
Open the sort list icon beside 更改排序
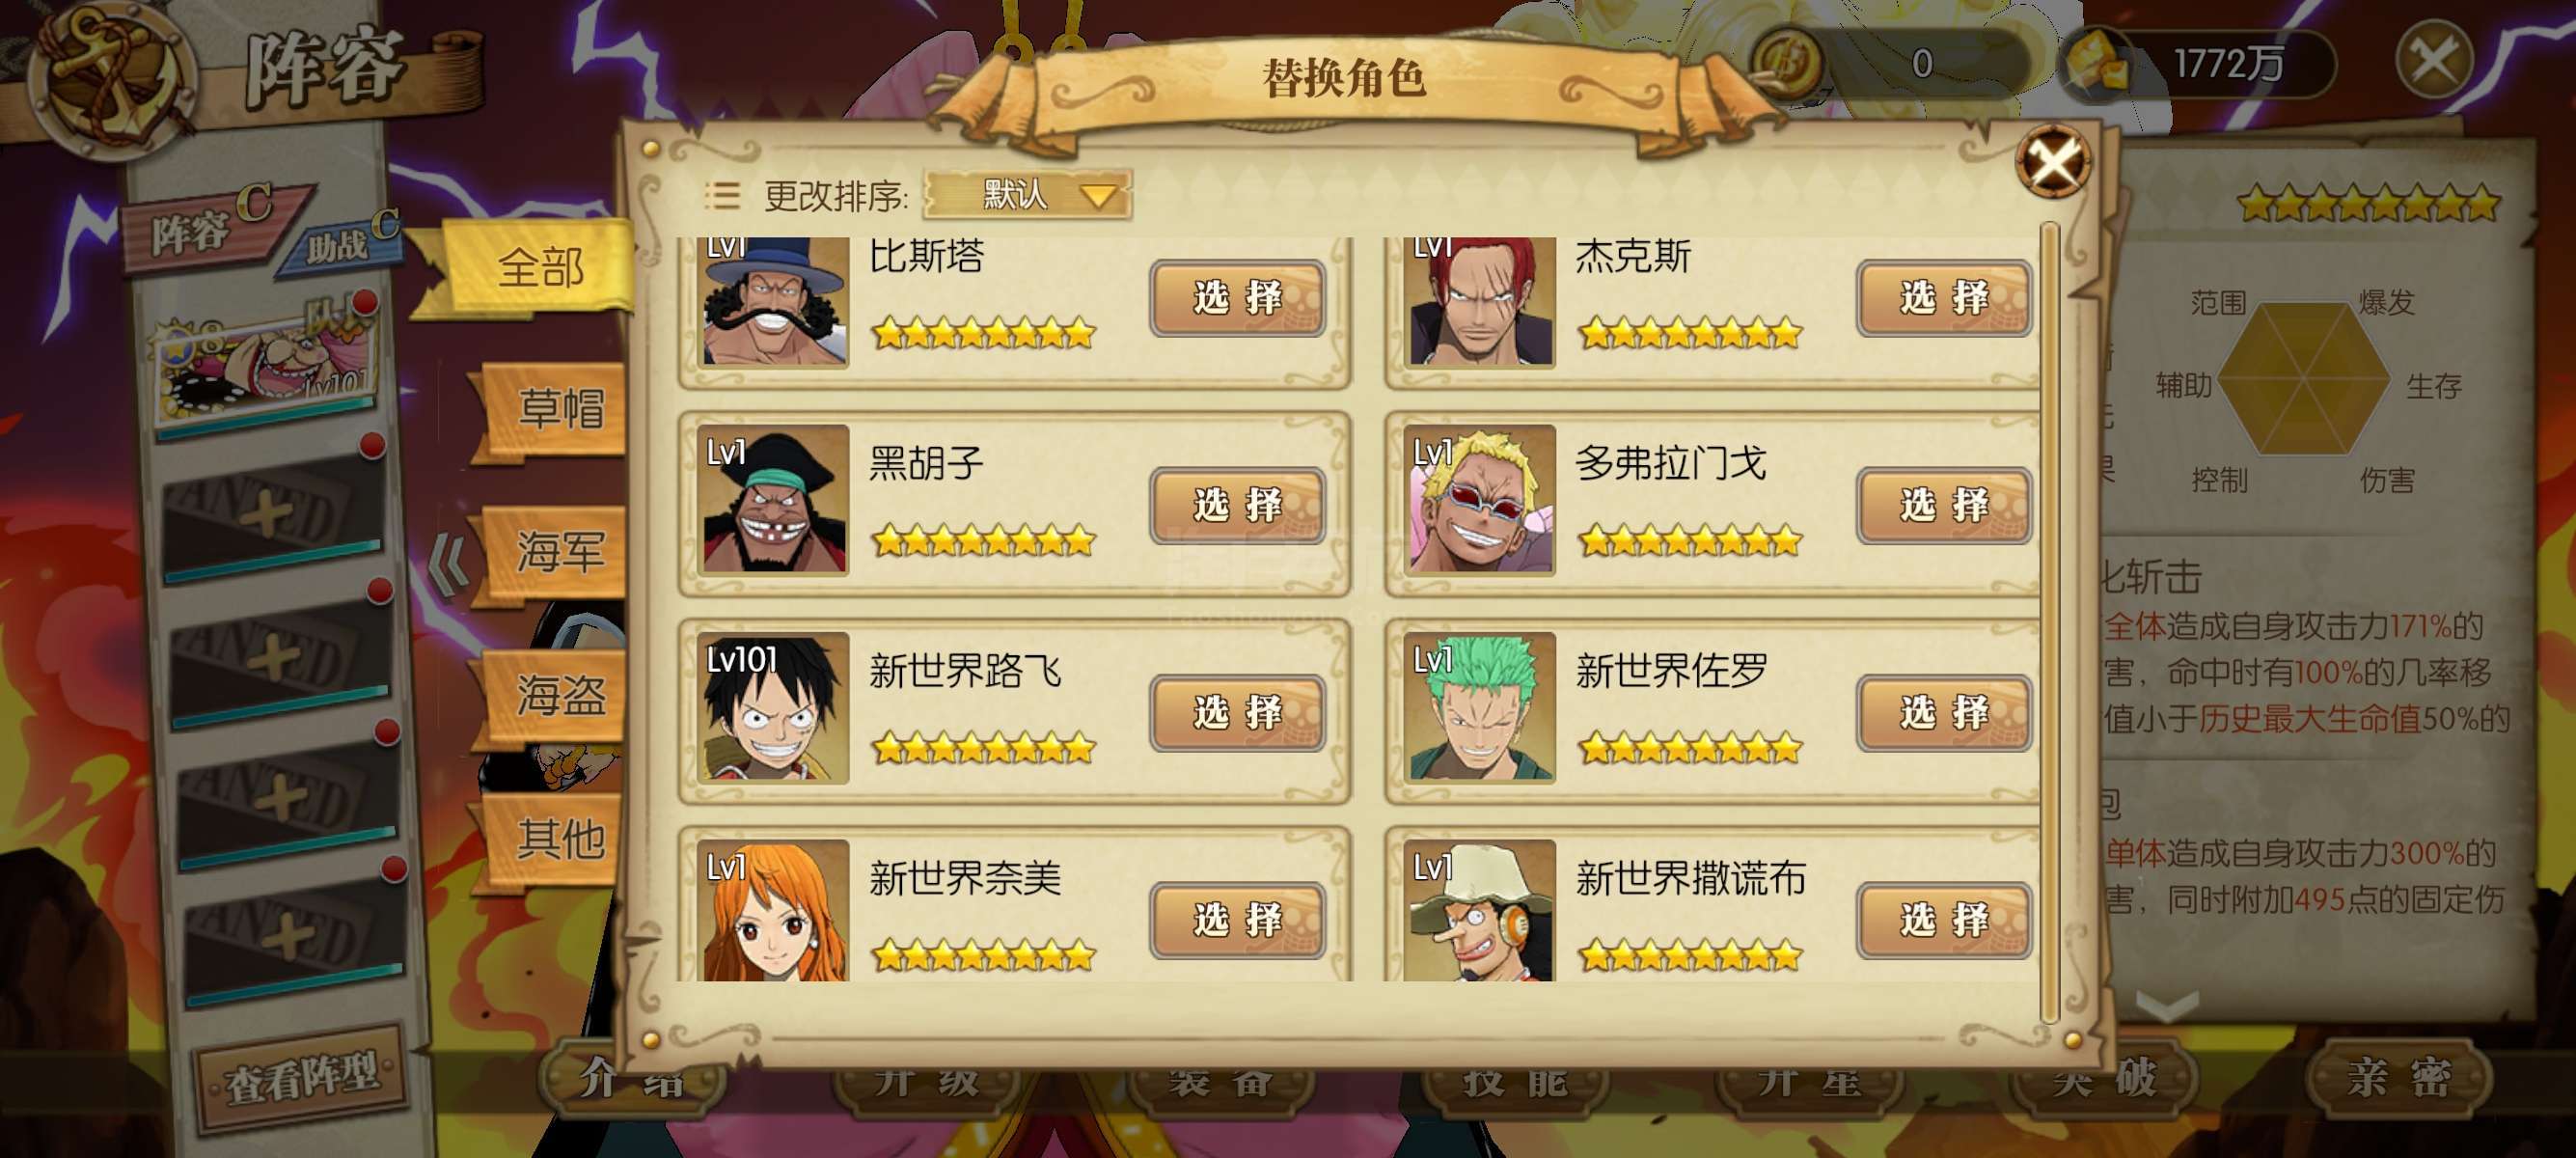[x=722, y=196]
